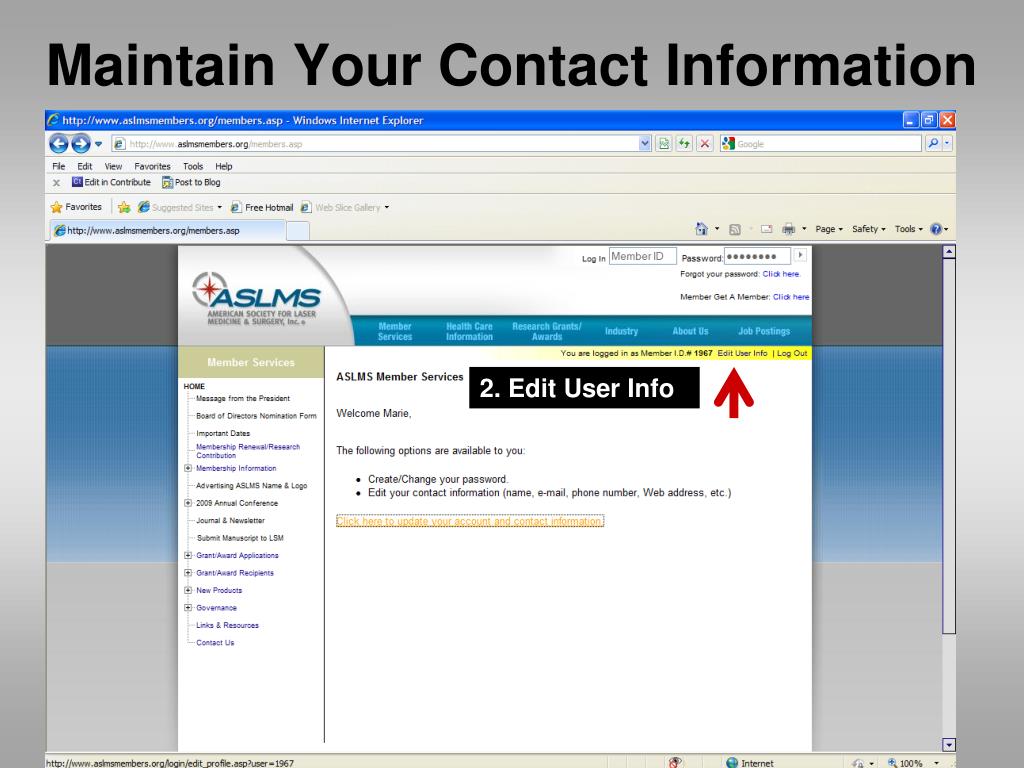The image size is (1024, 768).
Task: Expand 2009 Annual Conference tree node
Action: click(188, 503)
